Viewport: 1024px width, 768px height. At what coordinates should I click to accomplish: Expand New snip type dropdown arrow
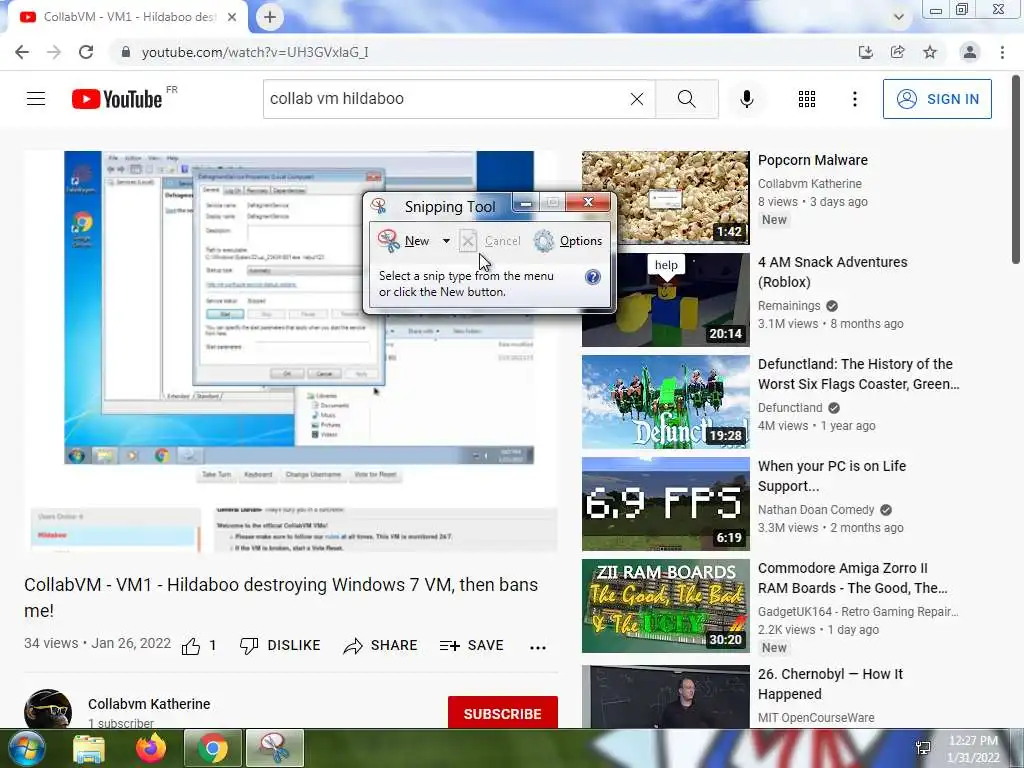point(446,241)
